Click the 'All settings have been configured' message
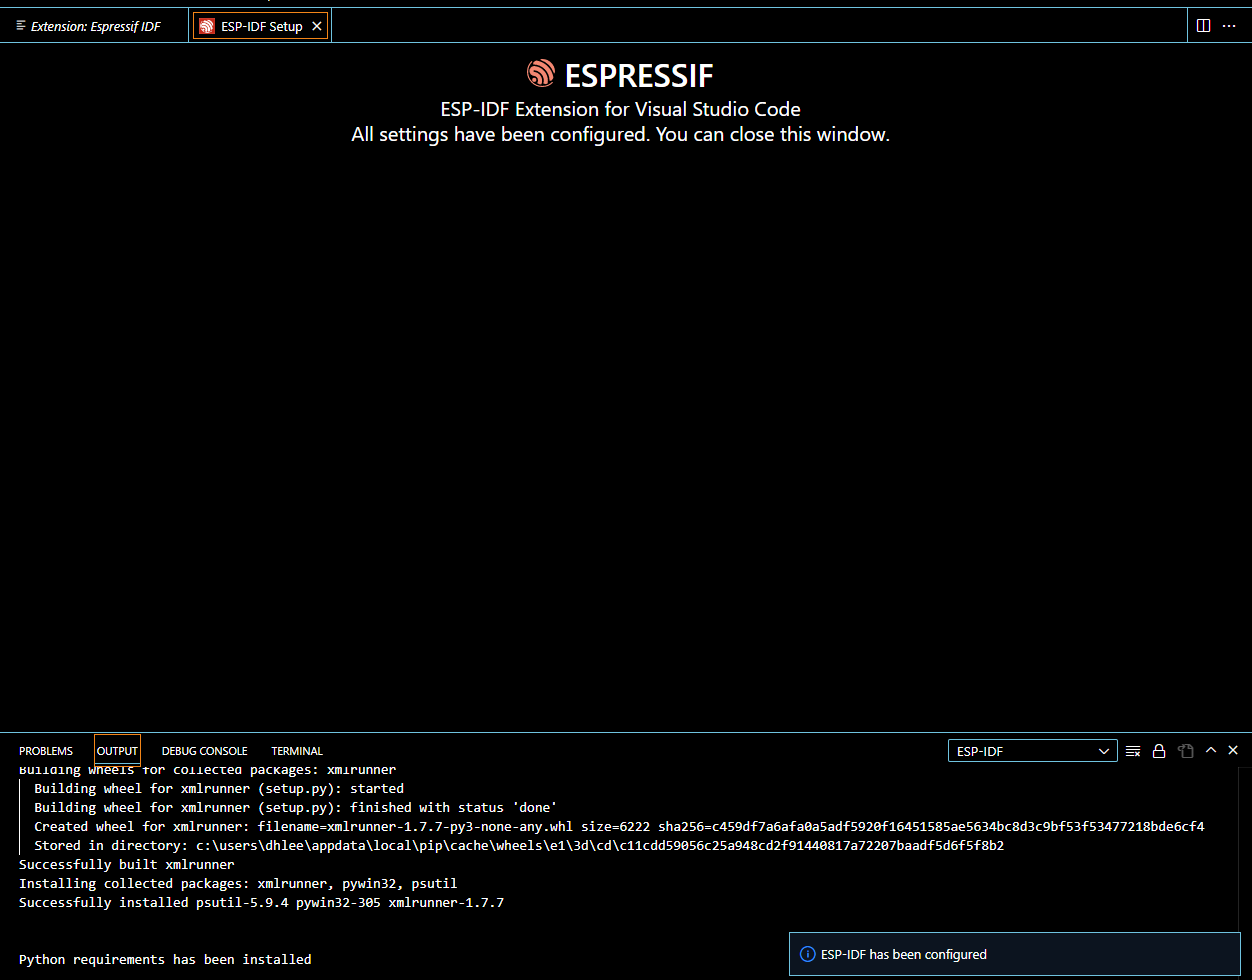The width and height of the screenshot is (1252, 980). pos(620,134)
